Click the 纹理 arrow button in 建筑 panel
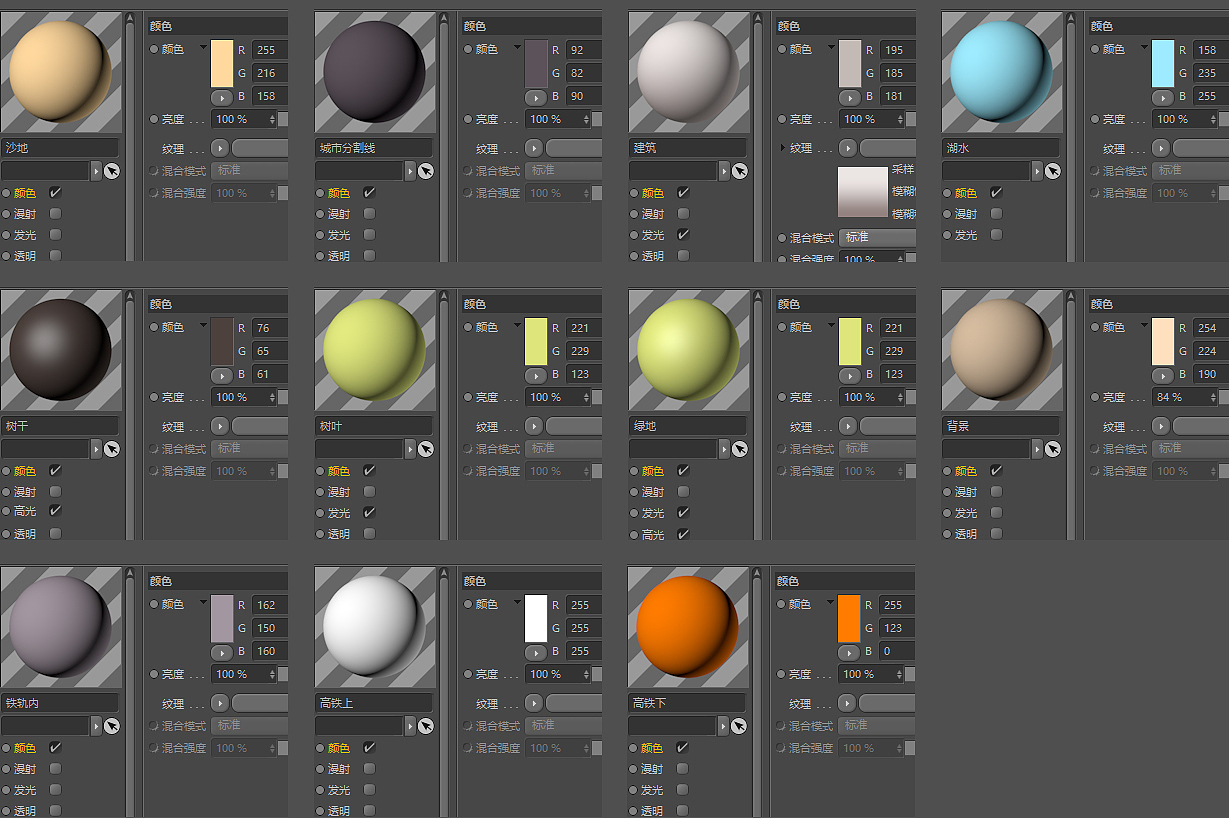Viewport: 1229px width, 818px height. click(848, 148)
